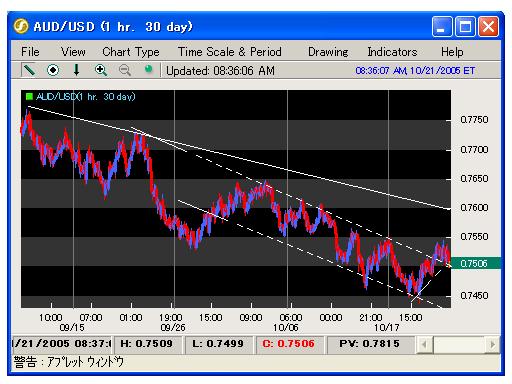Zoom out with the magnifier minus icon
Screen dimensions: 512x384
pyautogui.click(x=125, y=70)
